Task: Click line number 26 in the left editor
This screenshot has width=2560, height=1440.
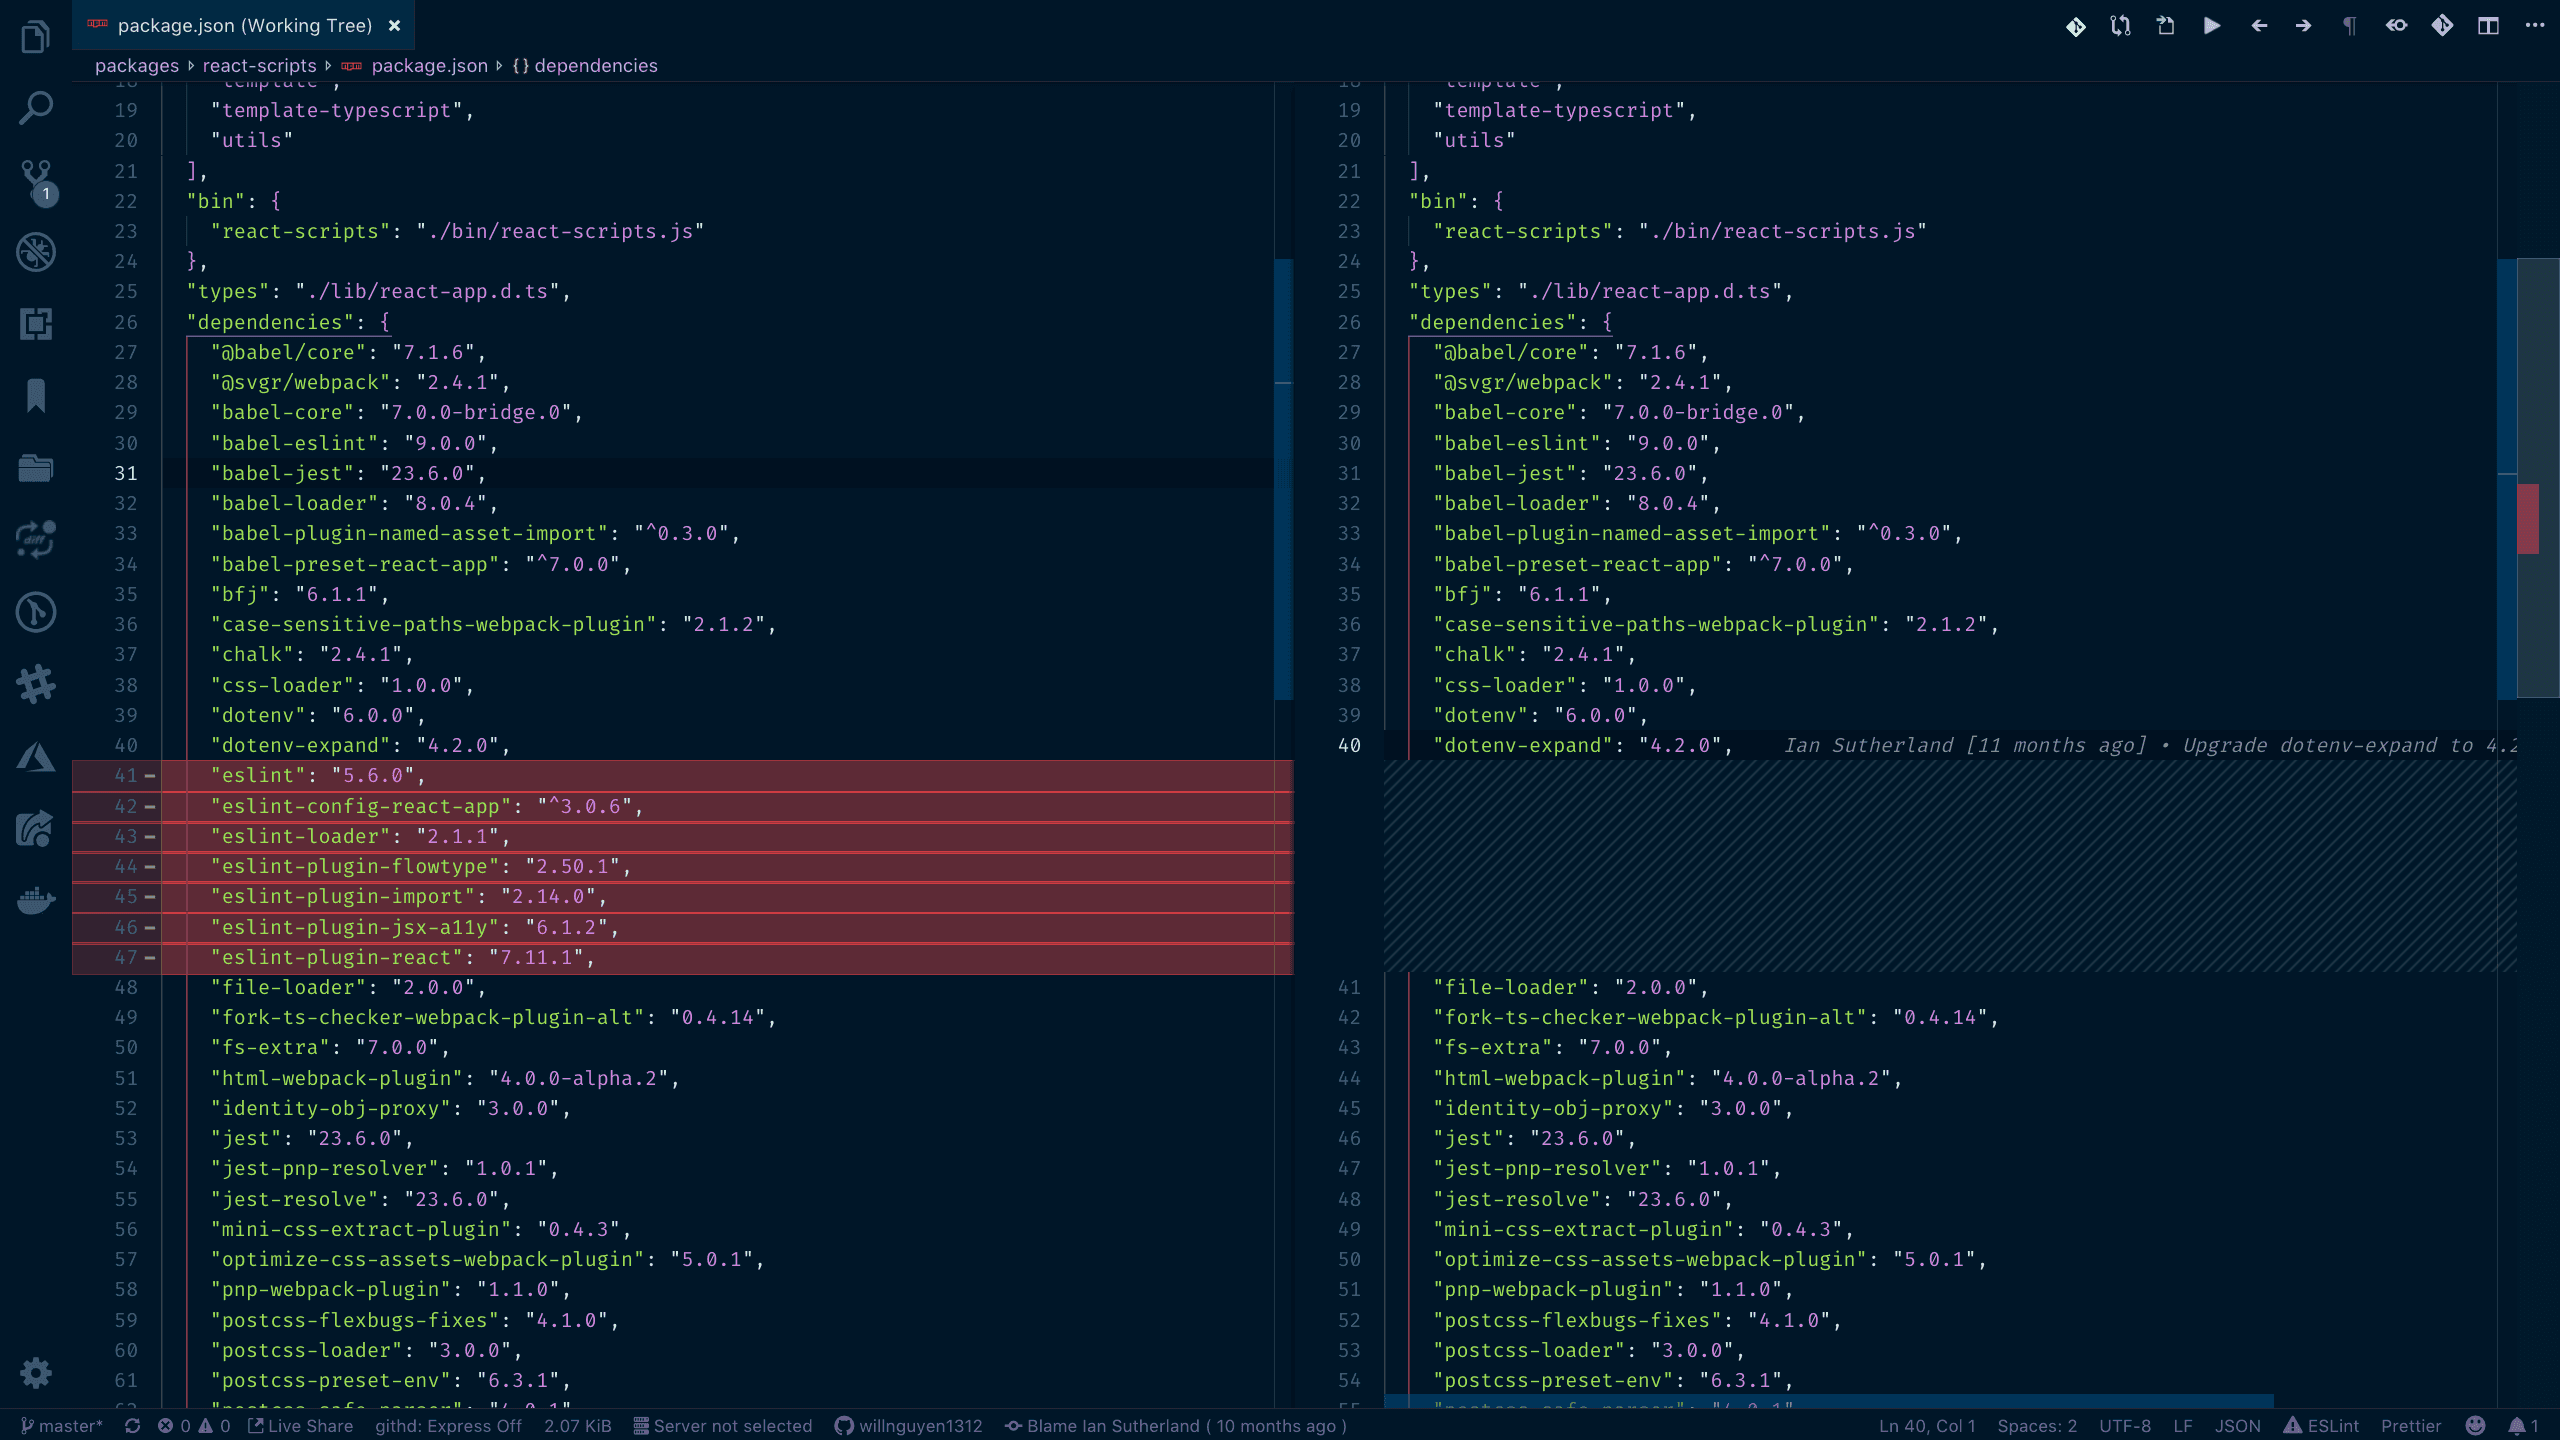Action: pyautogui.click(x=126, y=323)
